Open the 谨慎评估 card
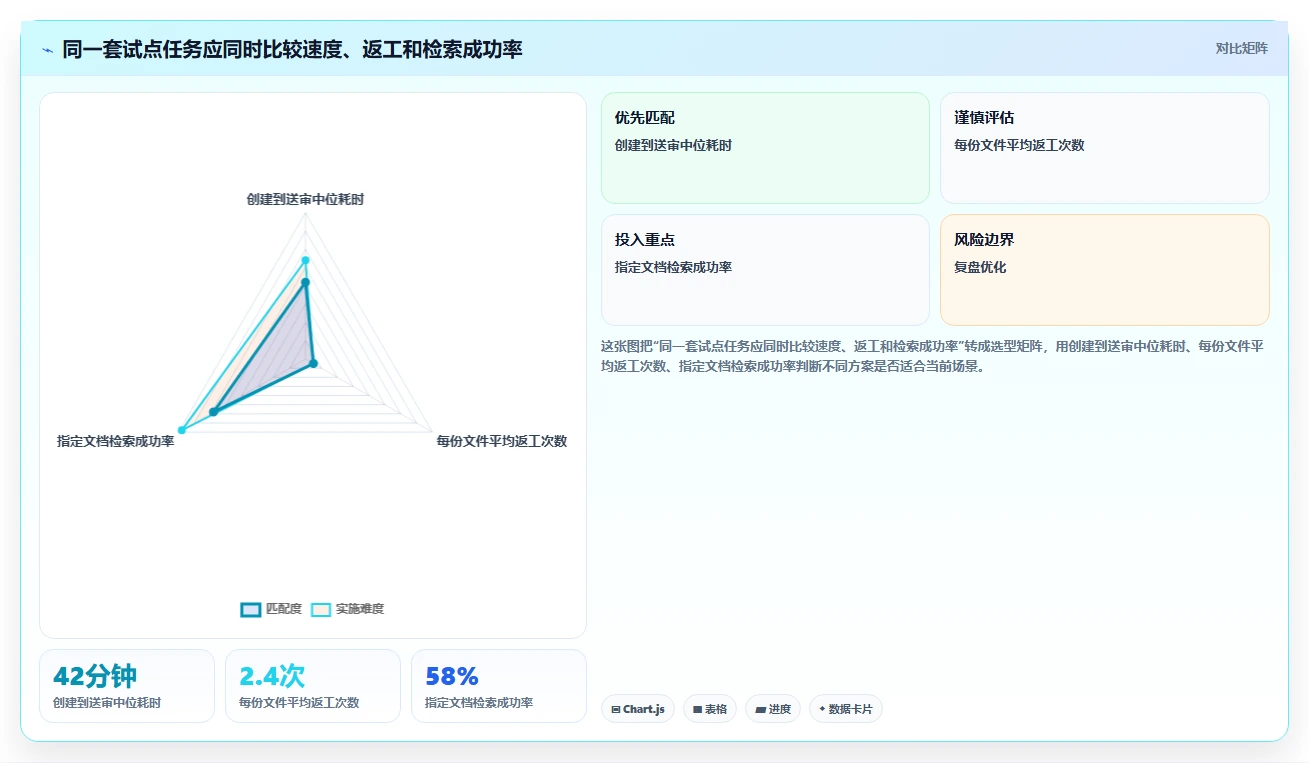This screenshot has height=763, width=1309. pos(1105,148)
